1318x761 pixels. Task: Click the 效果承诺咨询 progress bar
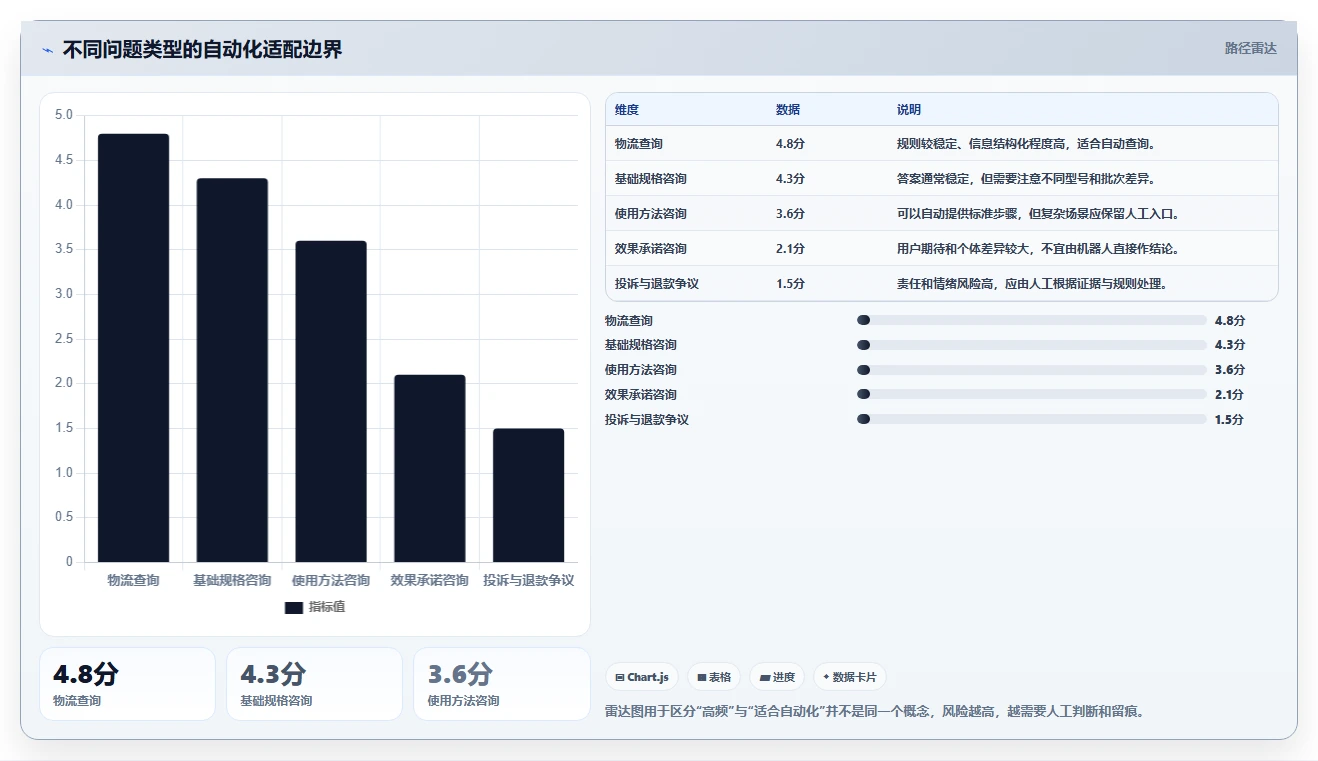(x=1032, y=394)
